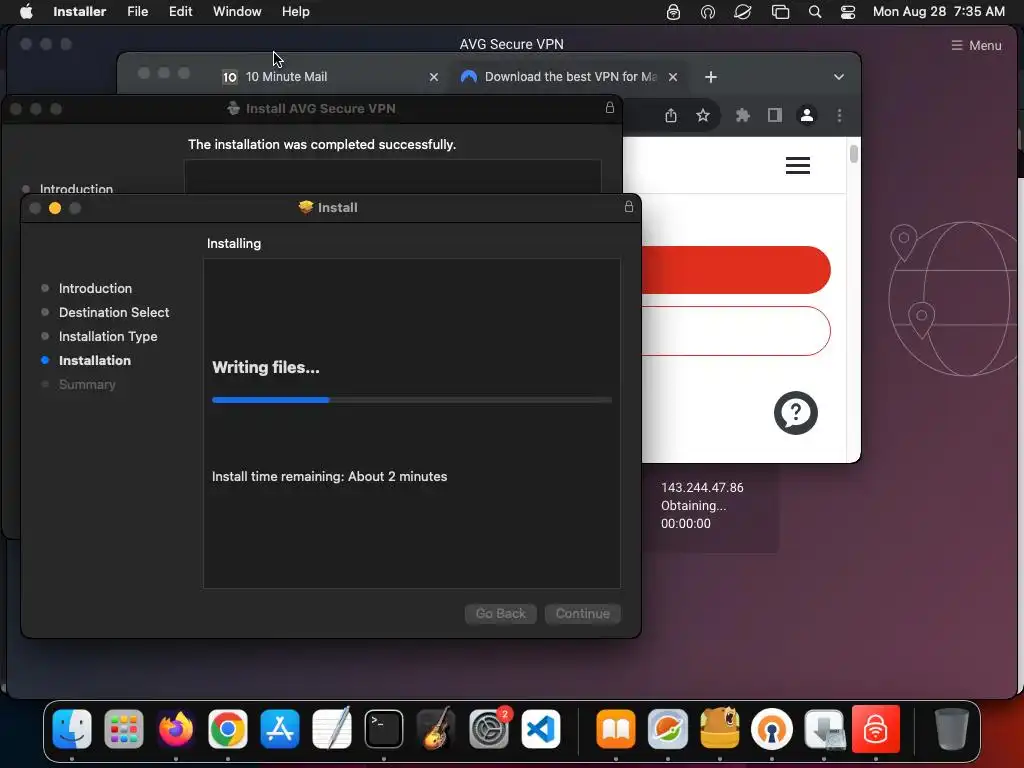1024x768 pixels.
Task: Open Terminal from the dock
Action: click(x=383, y=729)
